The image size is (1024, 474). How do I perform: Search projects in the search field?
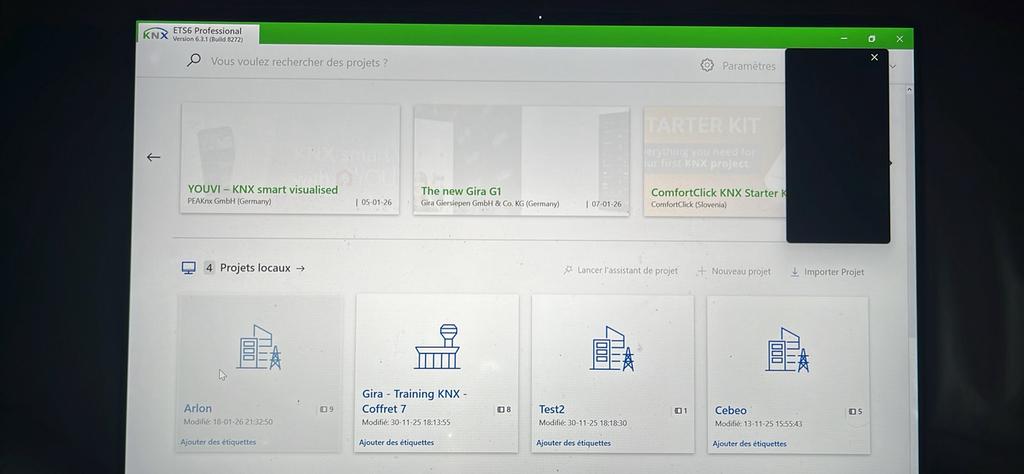299,63
